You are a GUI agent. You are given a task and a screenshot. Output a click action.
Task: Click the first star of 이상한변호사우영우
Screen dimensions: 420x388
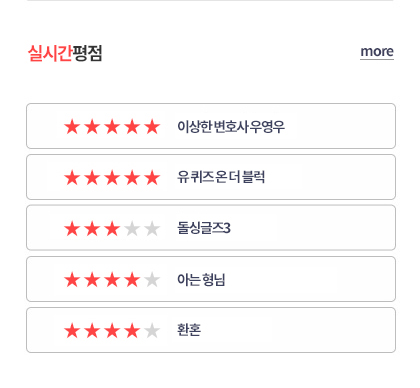[72, 127]
